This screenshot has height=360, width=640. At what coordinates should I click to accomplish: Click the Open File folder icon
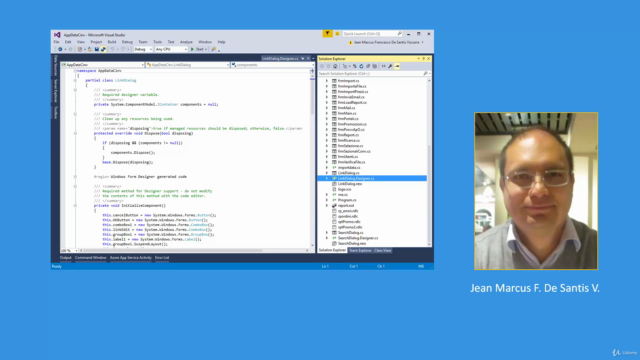pyautogui.click(x=90, y=49)
